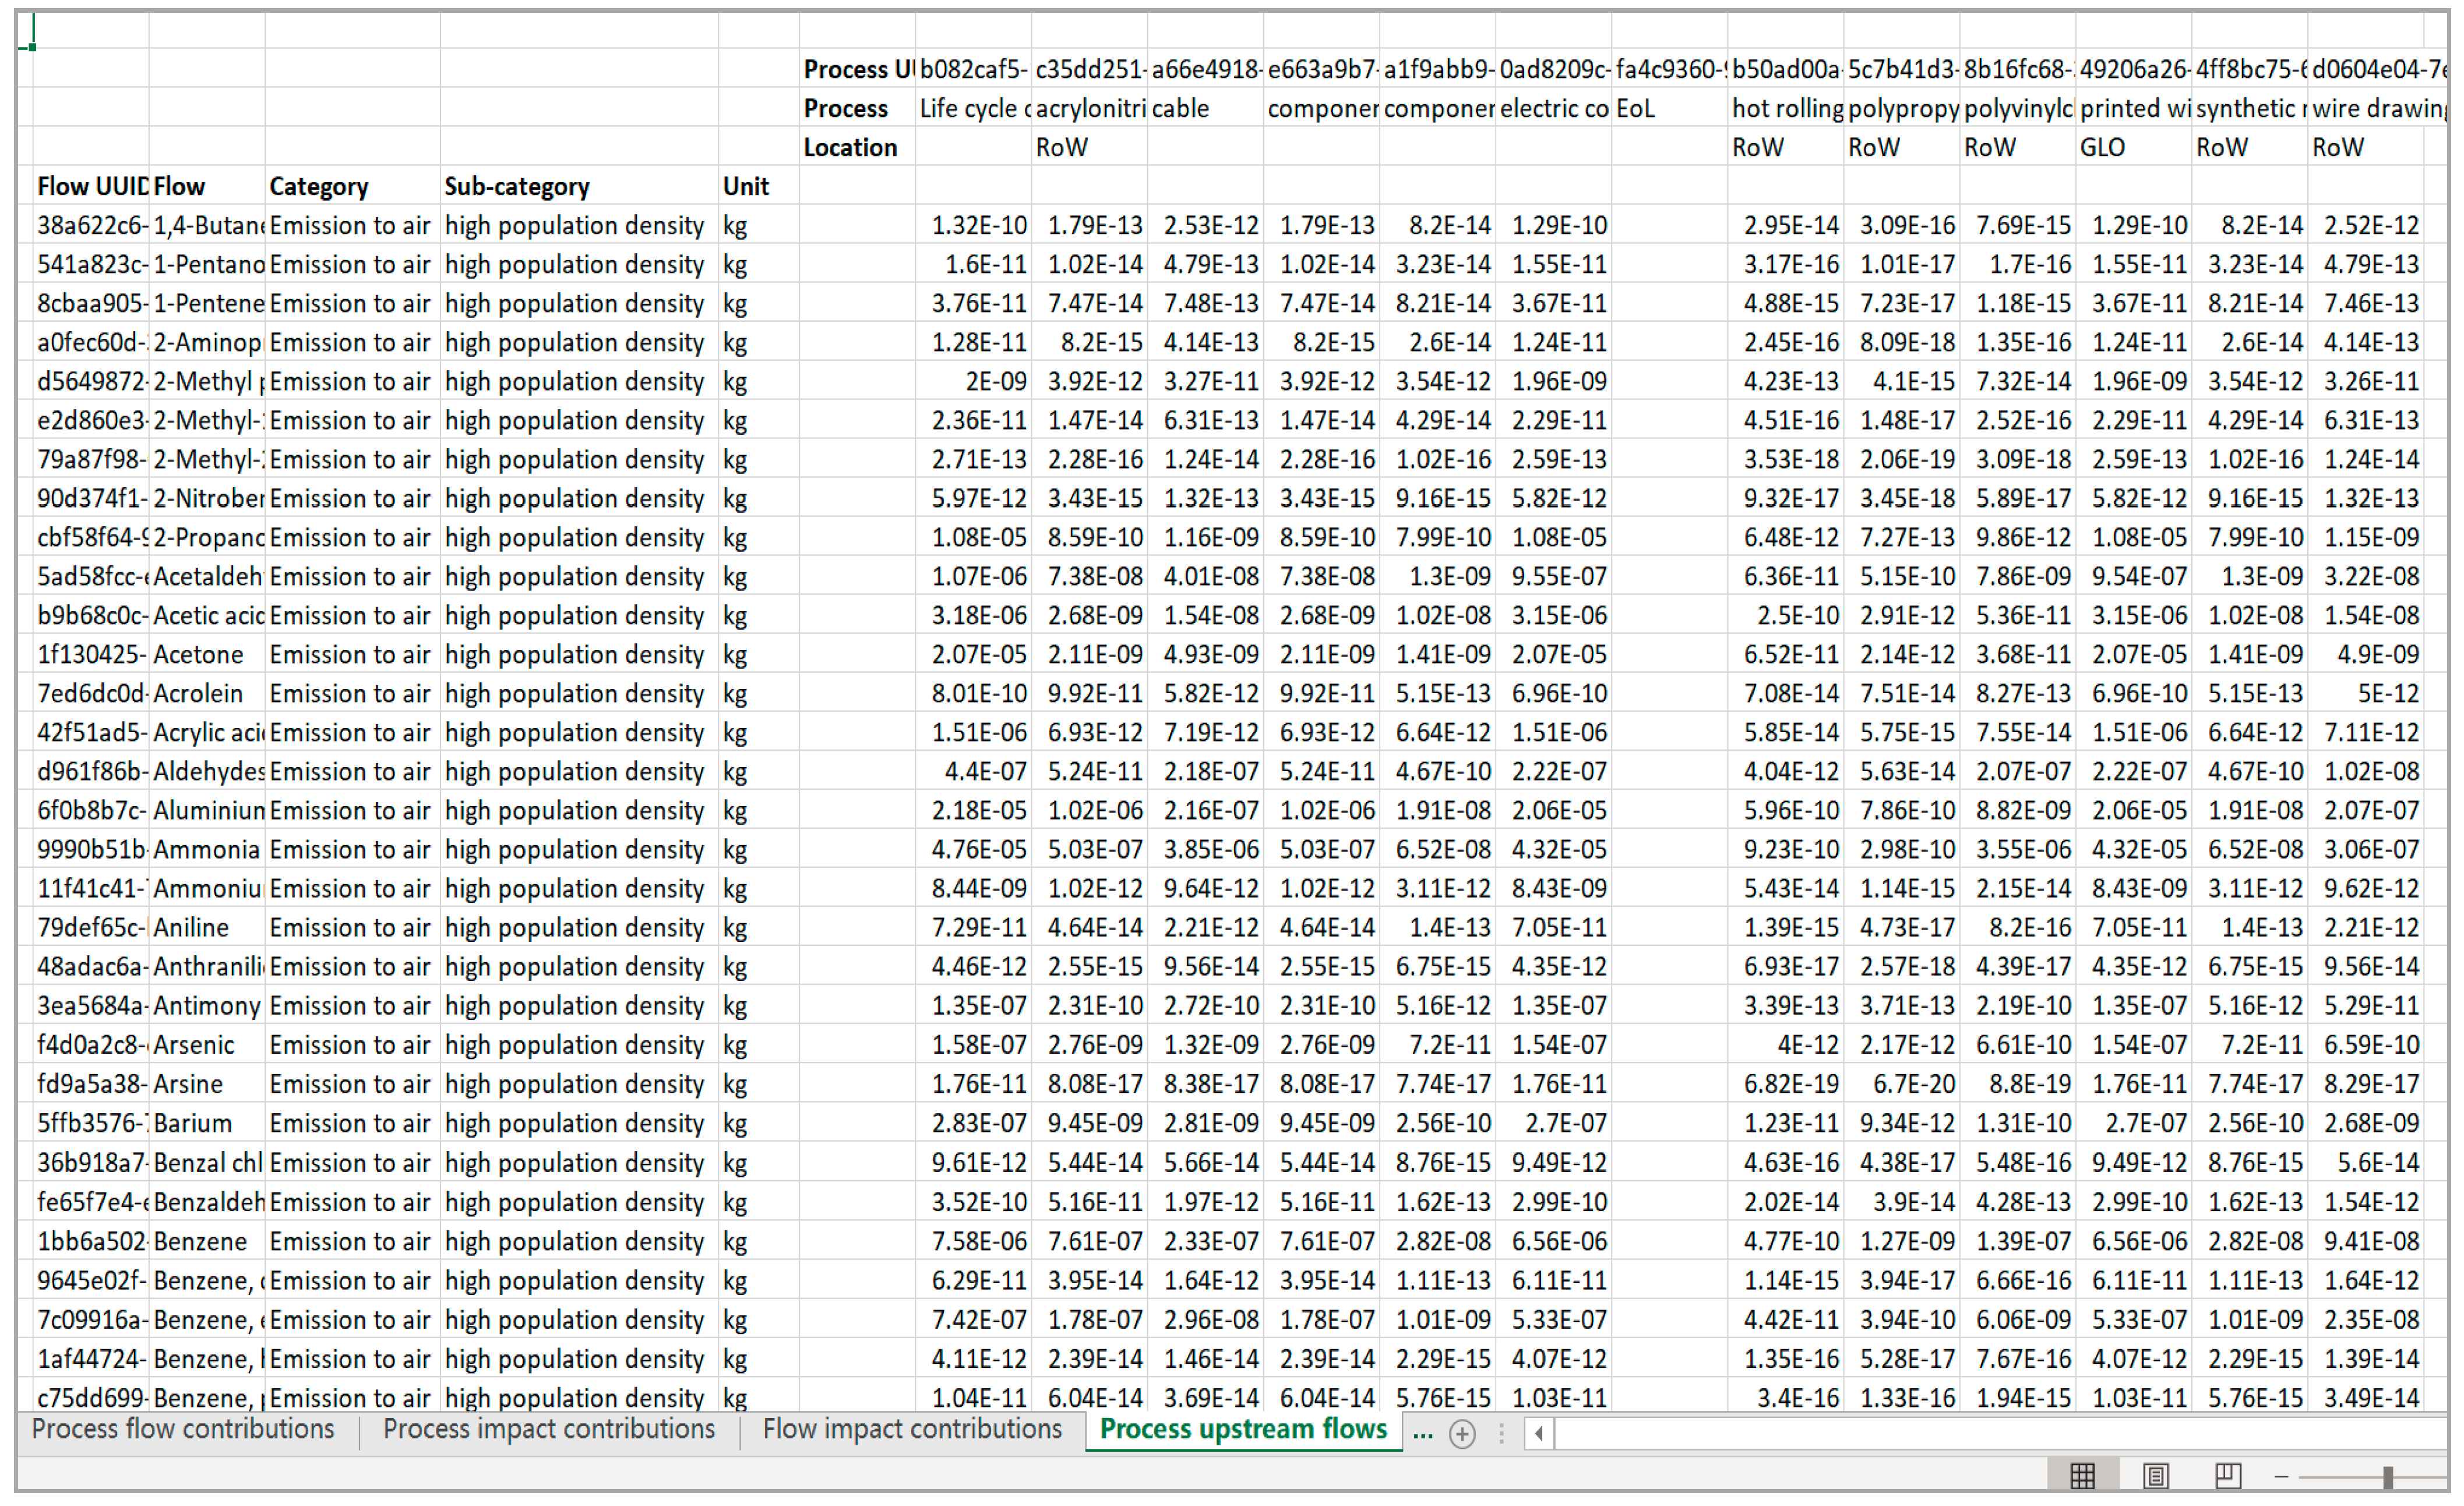Select the Location label cell

click(x=857, y=147)
